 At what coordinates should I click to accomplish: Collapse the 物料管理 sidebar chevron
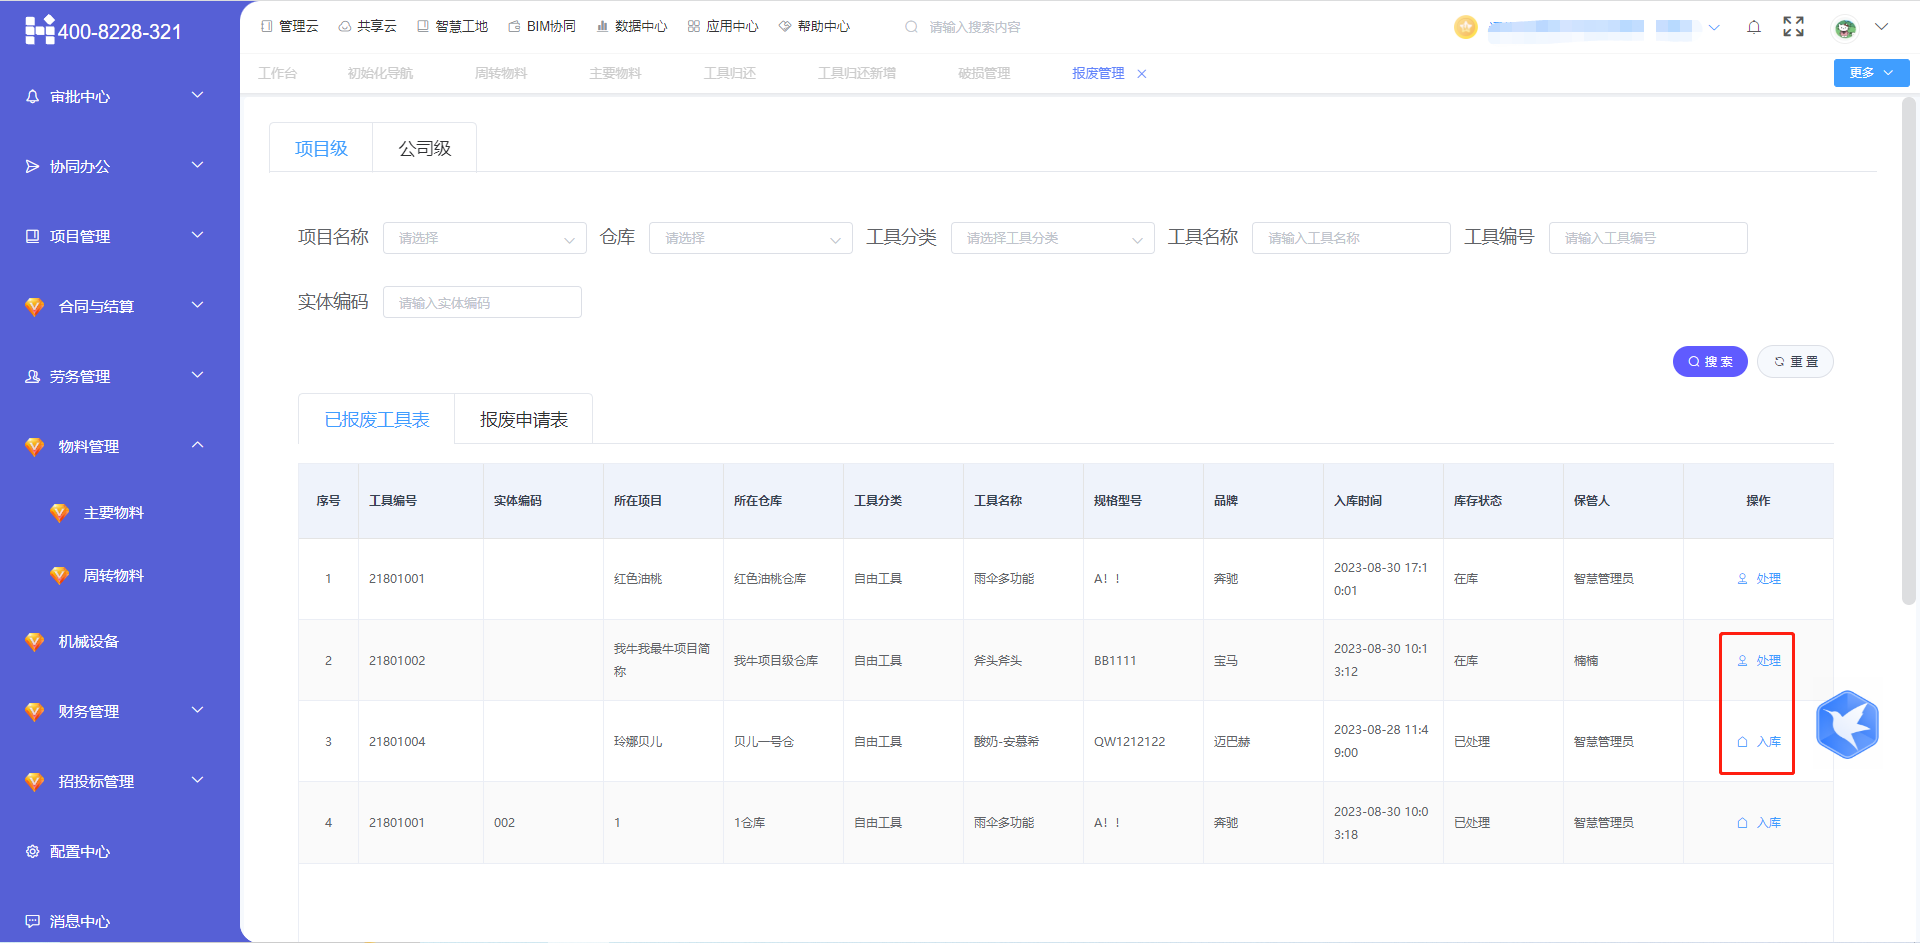pos(198,445)
